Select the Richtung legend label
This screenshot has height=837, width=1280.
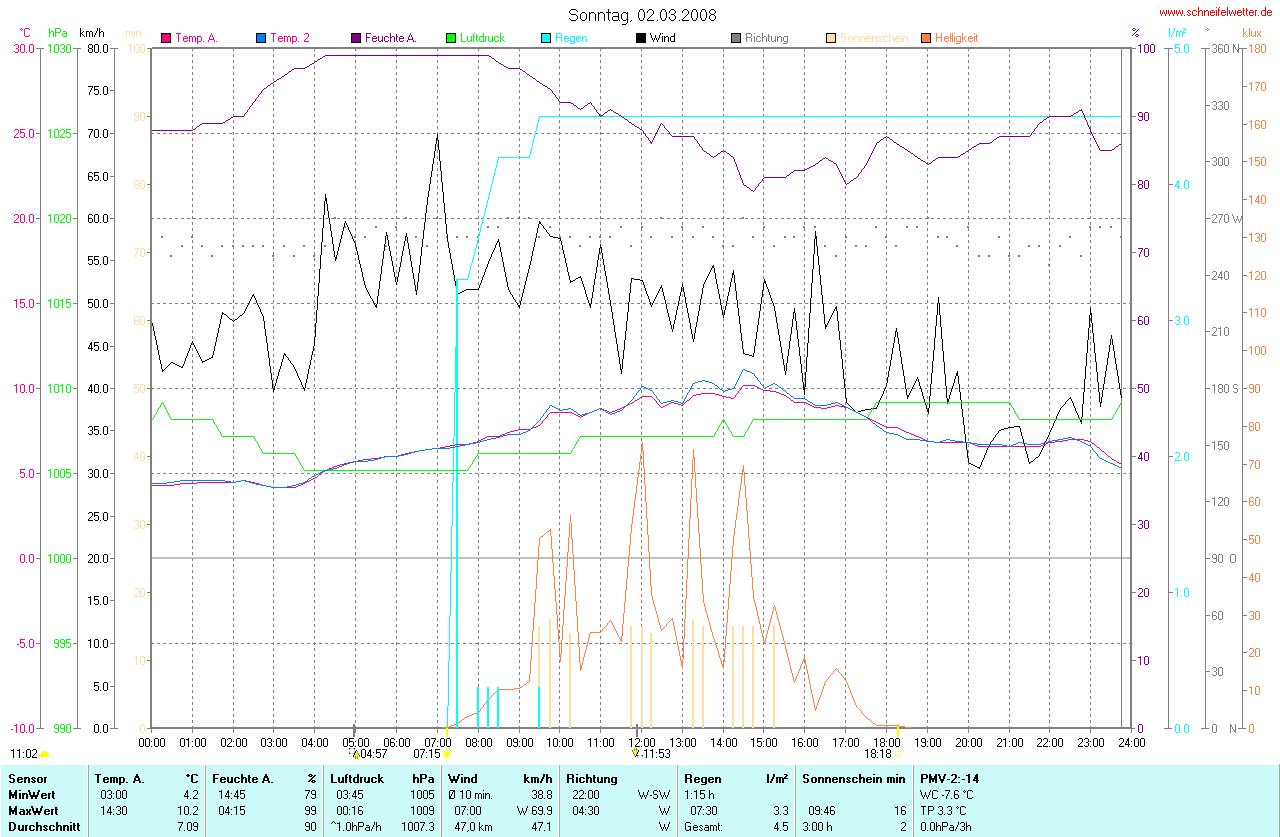pos(767,38)
